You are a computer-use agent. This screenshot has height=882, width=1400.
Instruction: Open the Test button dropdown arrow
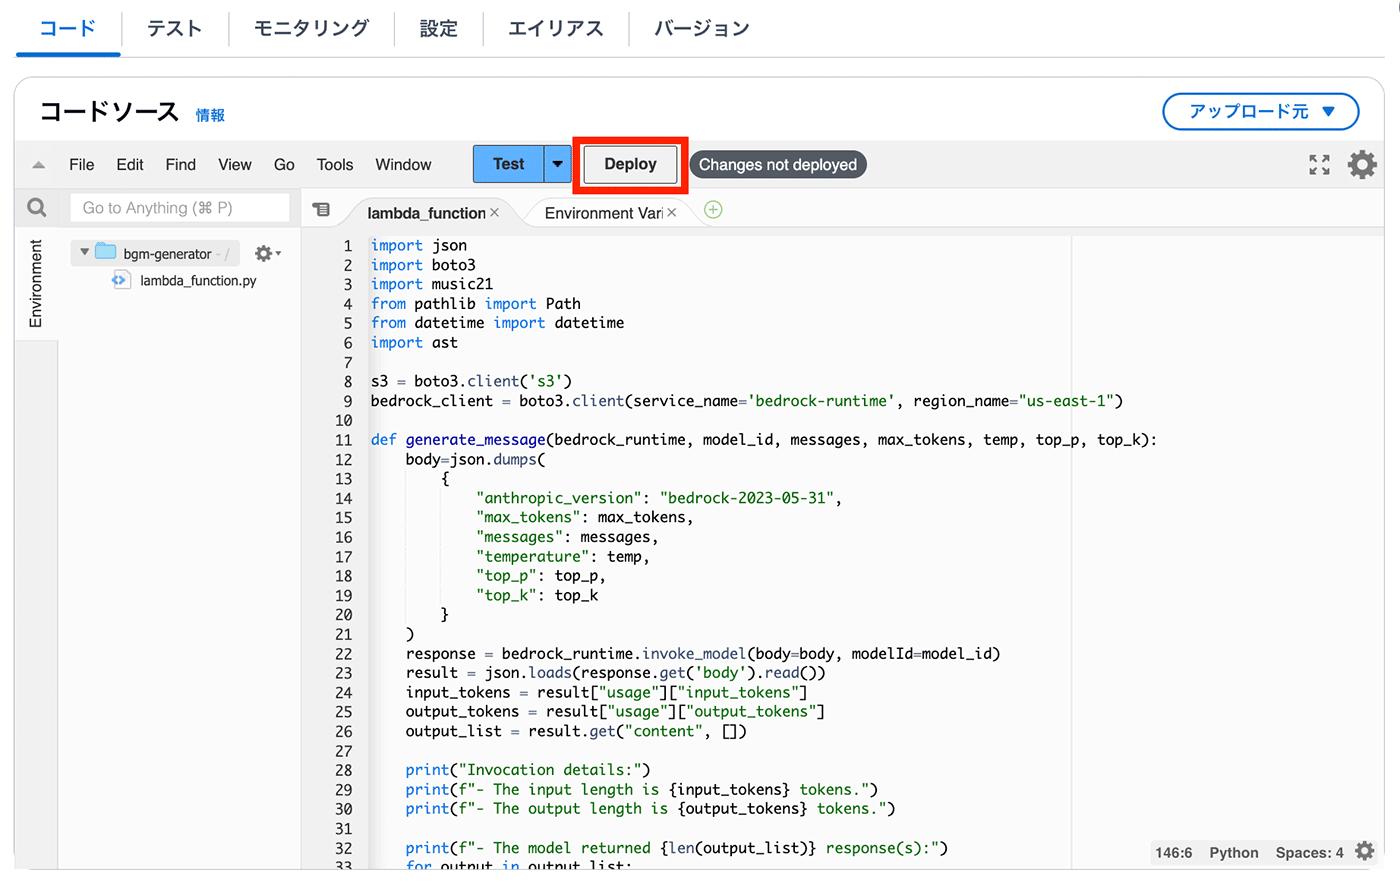click(x=558, y=164)
